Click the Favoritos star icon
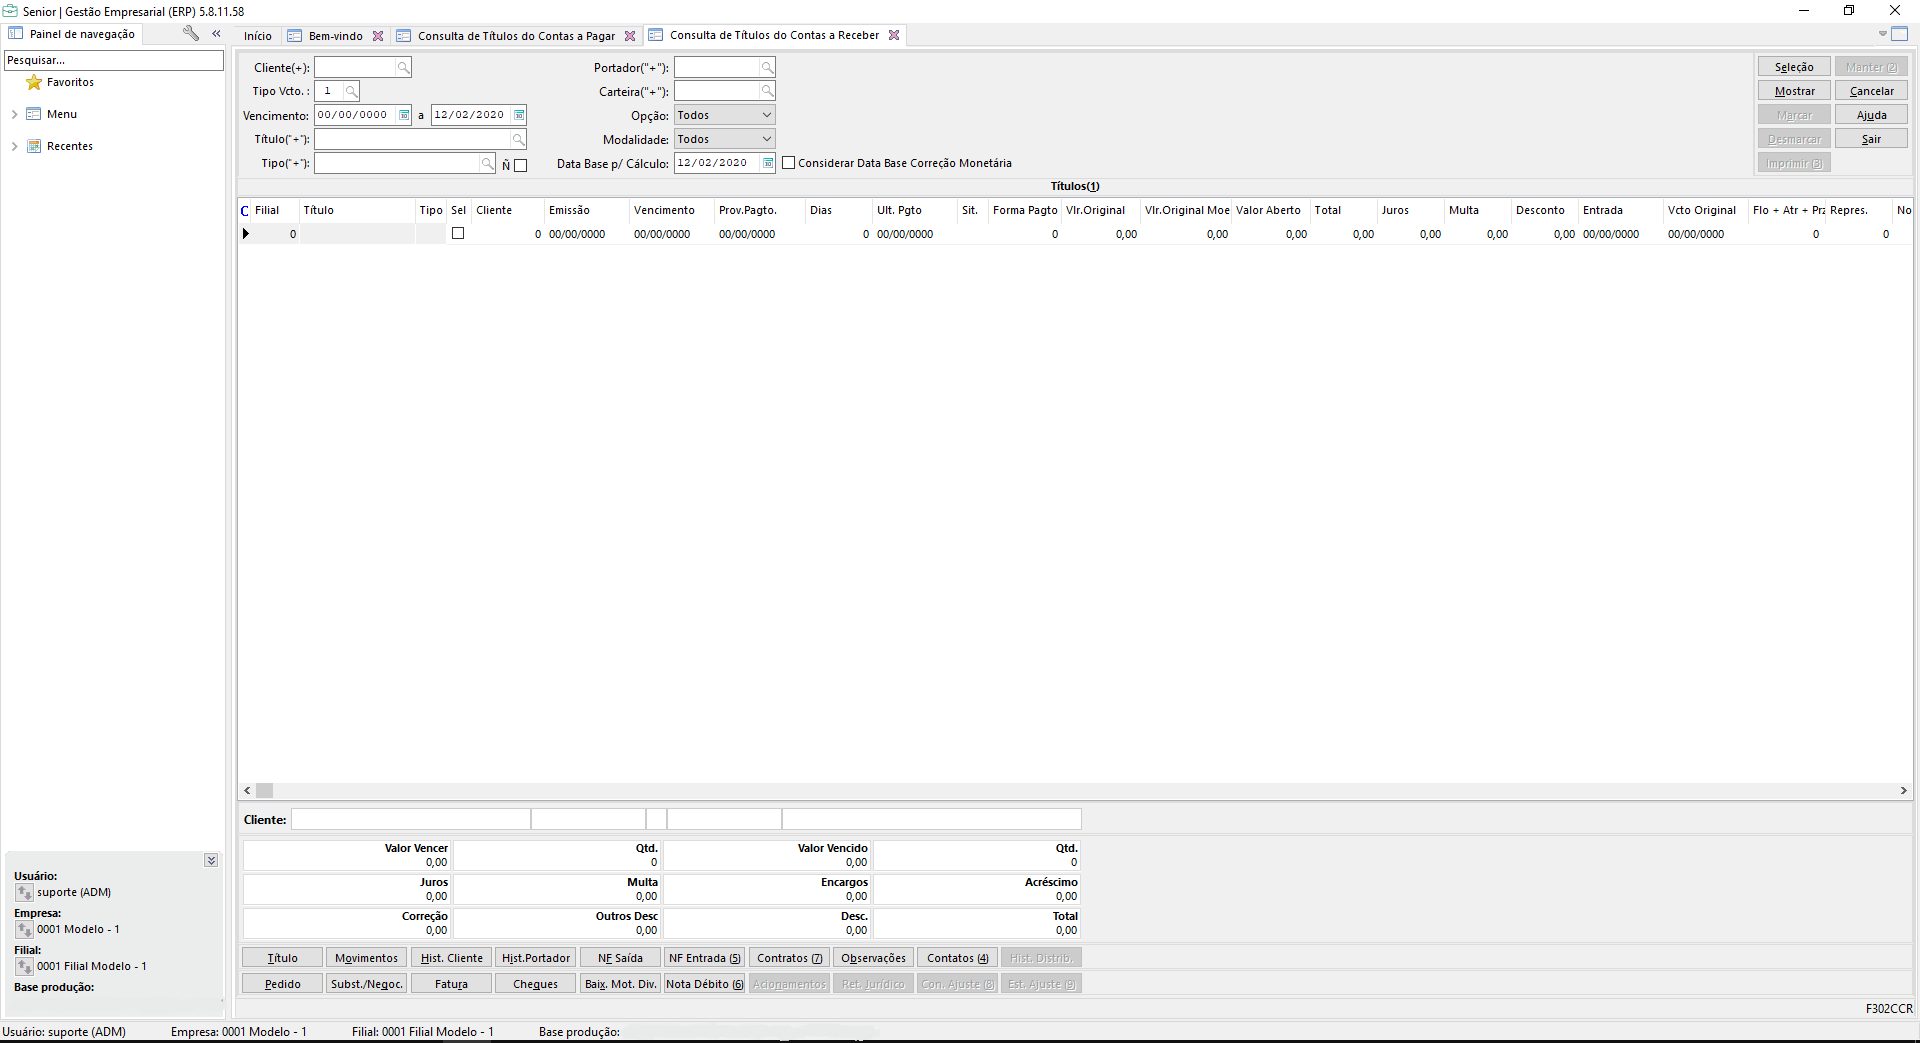This screenshot has height=1043, width=1920. pos(34,82)
